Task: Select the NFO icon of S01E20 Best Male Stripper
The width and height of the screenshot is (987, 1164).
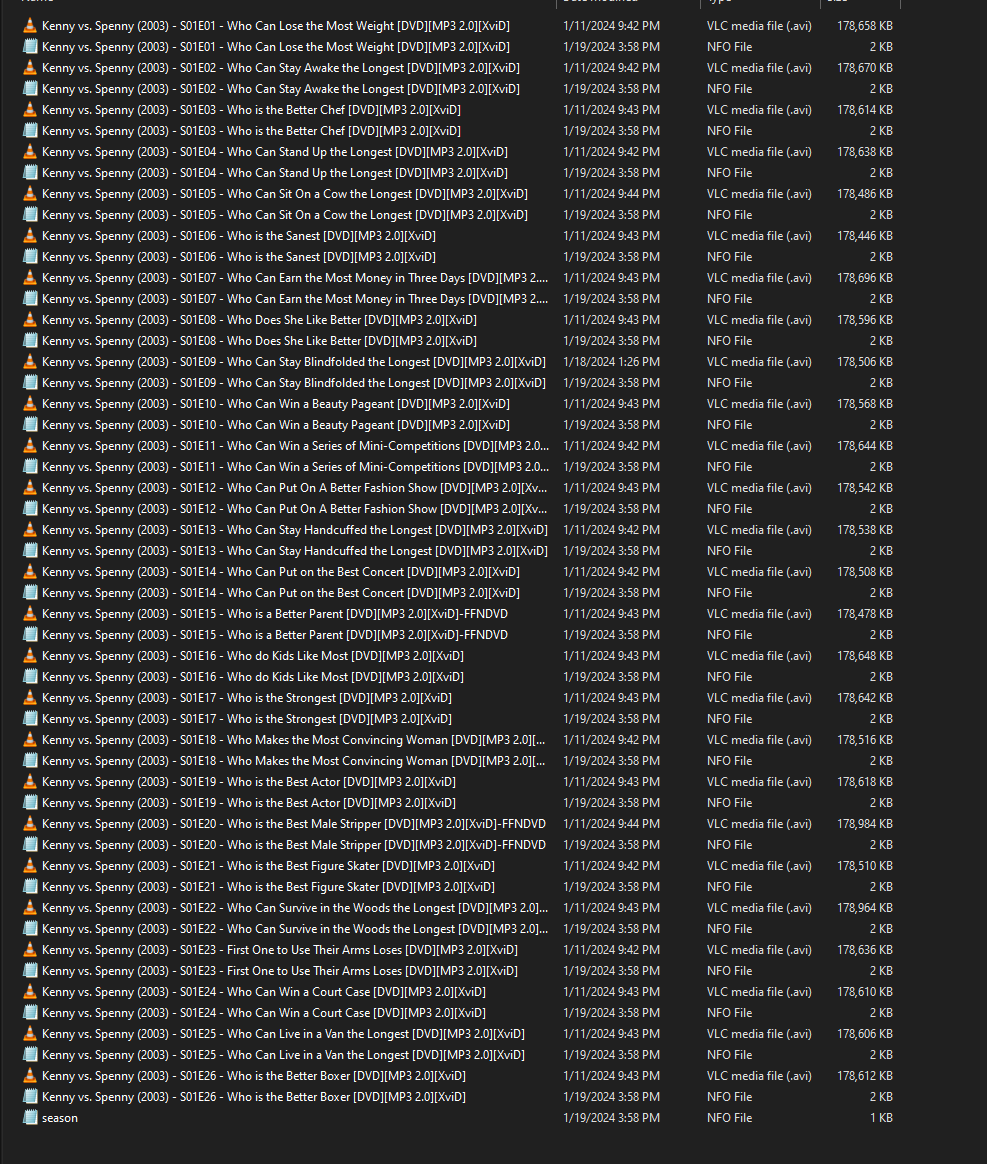Action: (x=30, y=844)
